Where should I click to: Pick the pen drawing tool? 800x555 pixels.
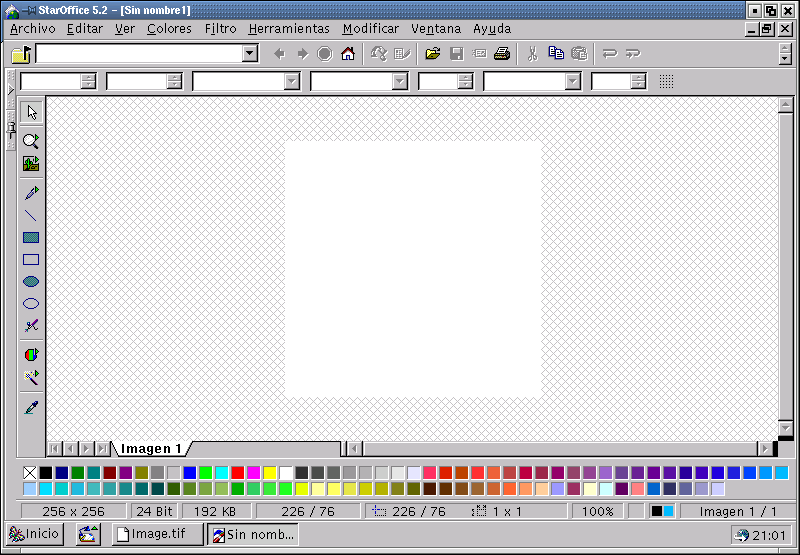click(31, 192)
